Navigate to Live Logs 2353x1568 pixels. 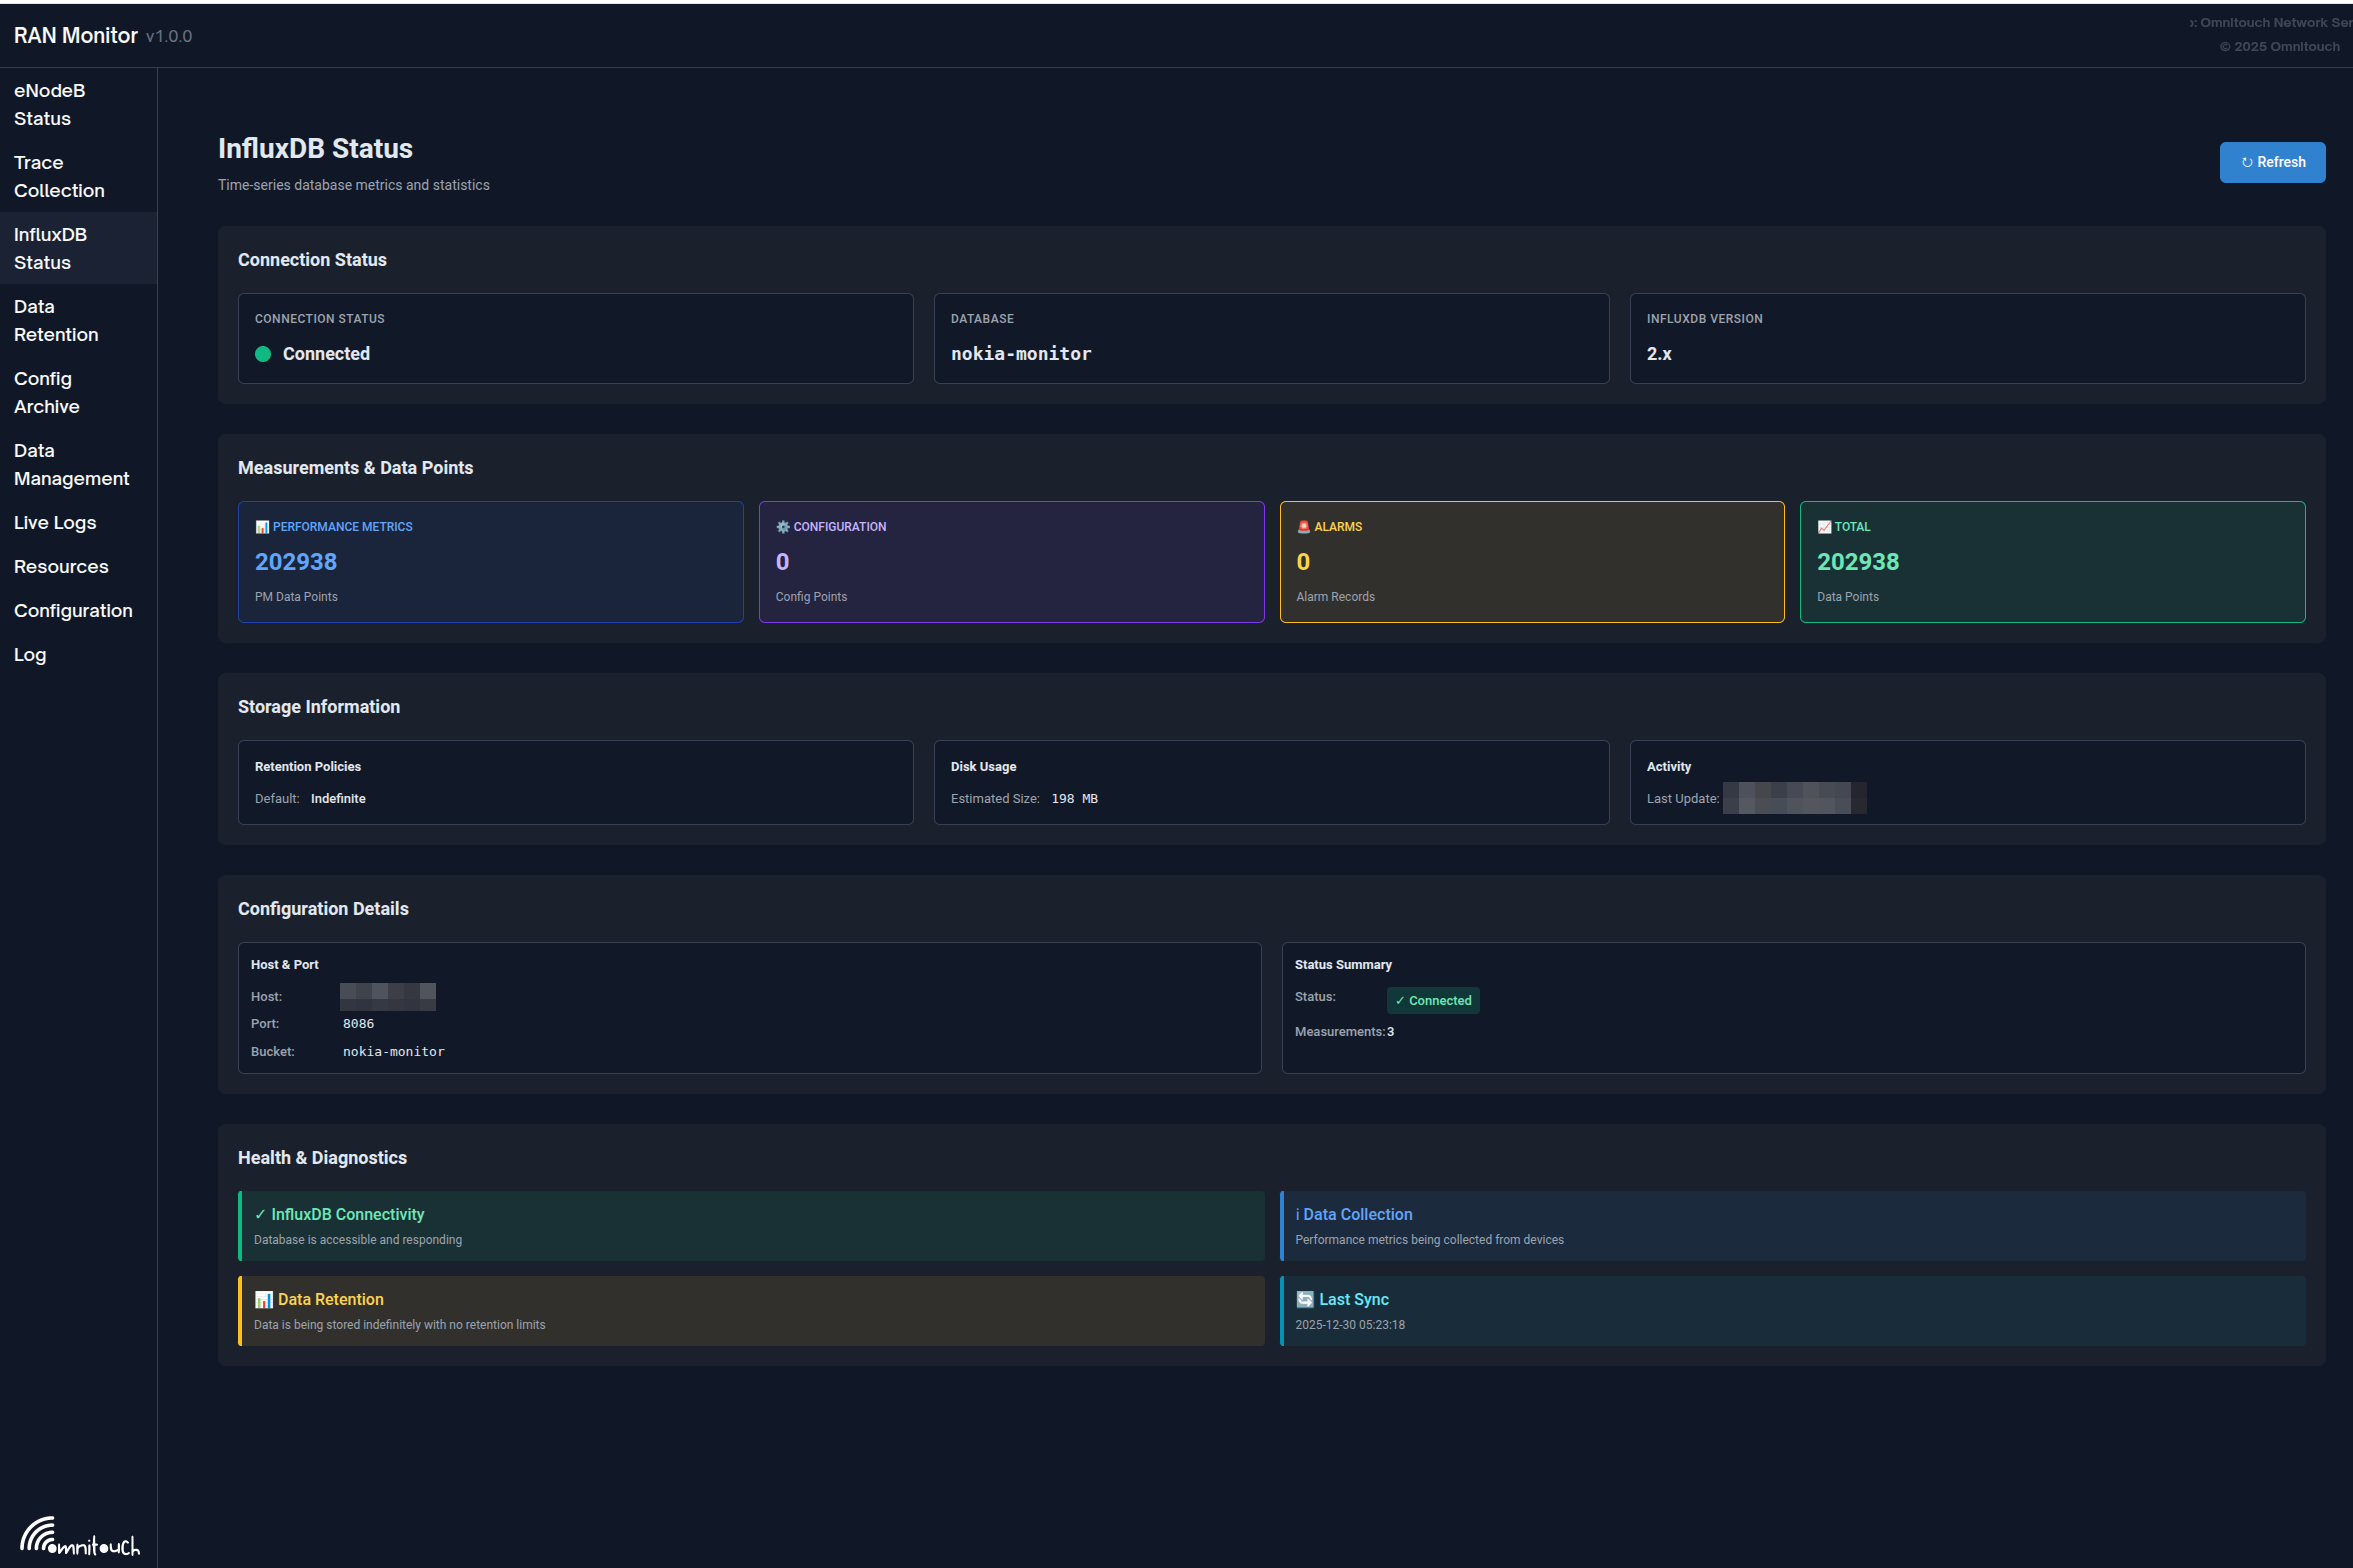(55, 522)
